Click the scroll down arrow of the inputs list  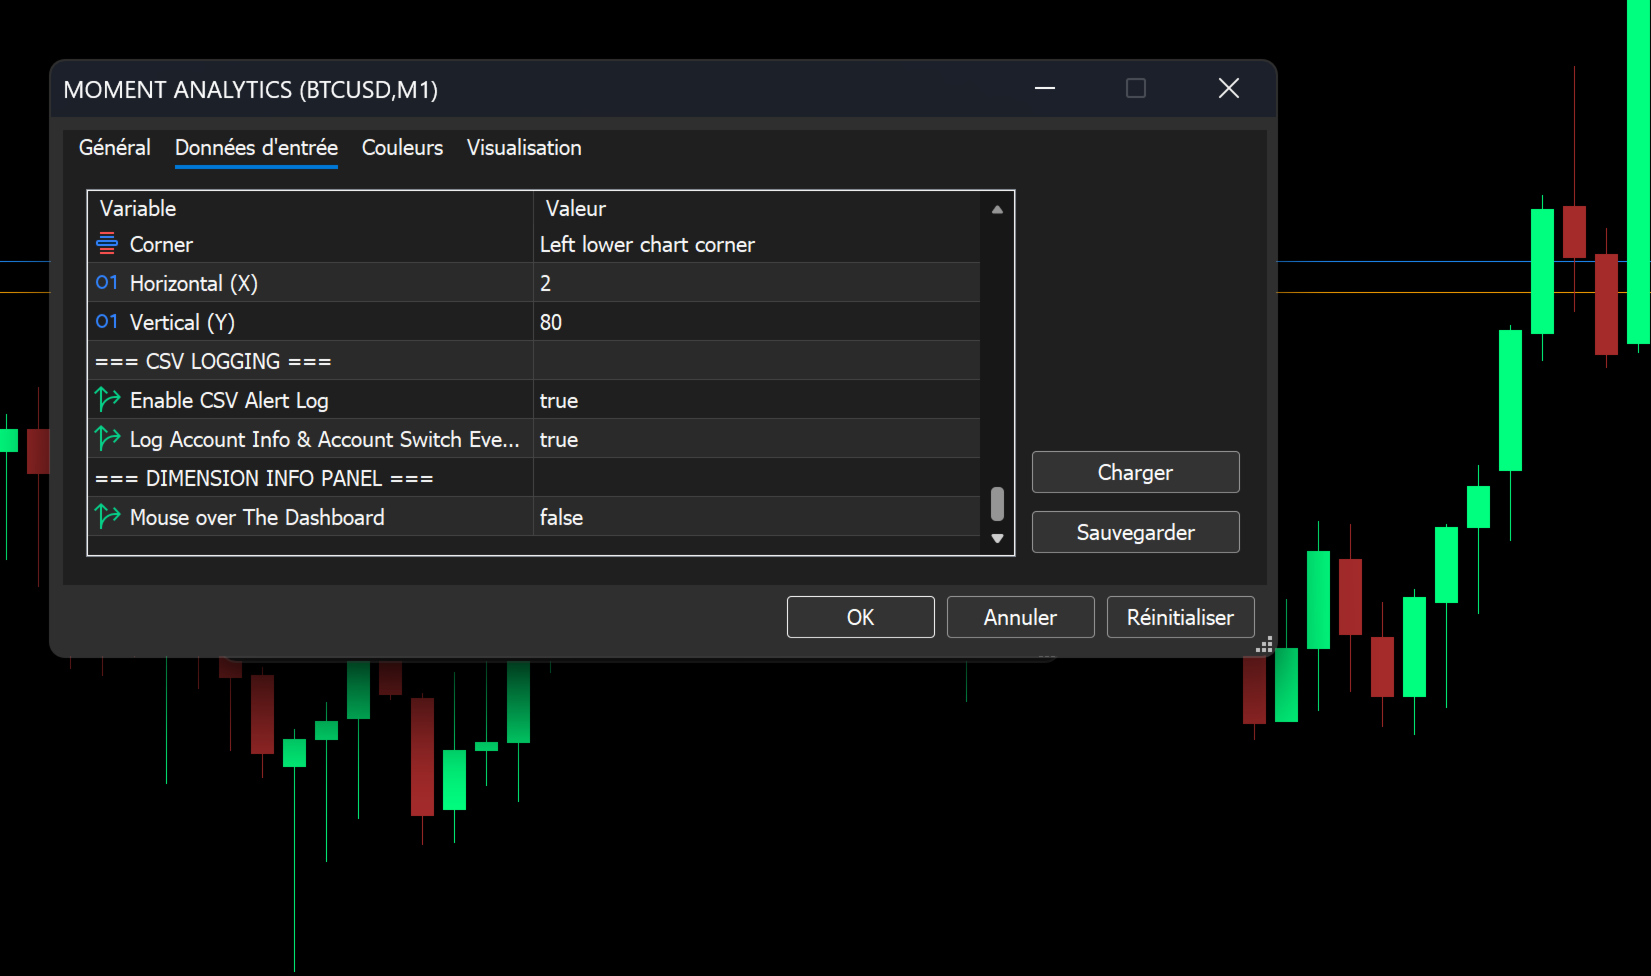[997, 538]
